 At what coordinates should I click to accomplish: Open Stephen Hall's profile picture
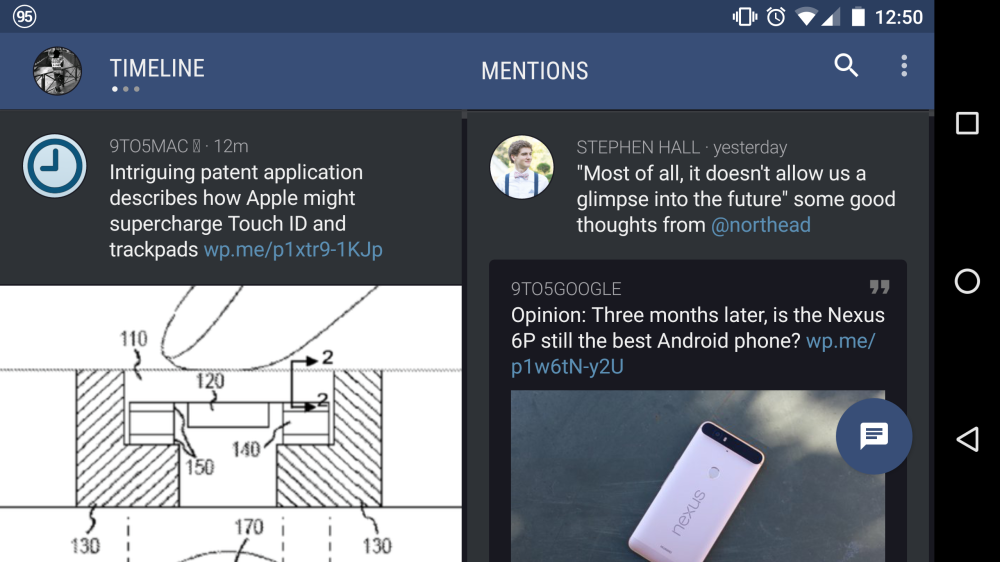522,167
